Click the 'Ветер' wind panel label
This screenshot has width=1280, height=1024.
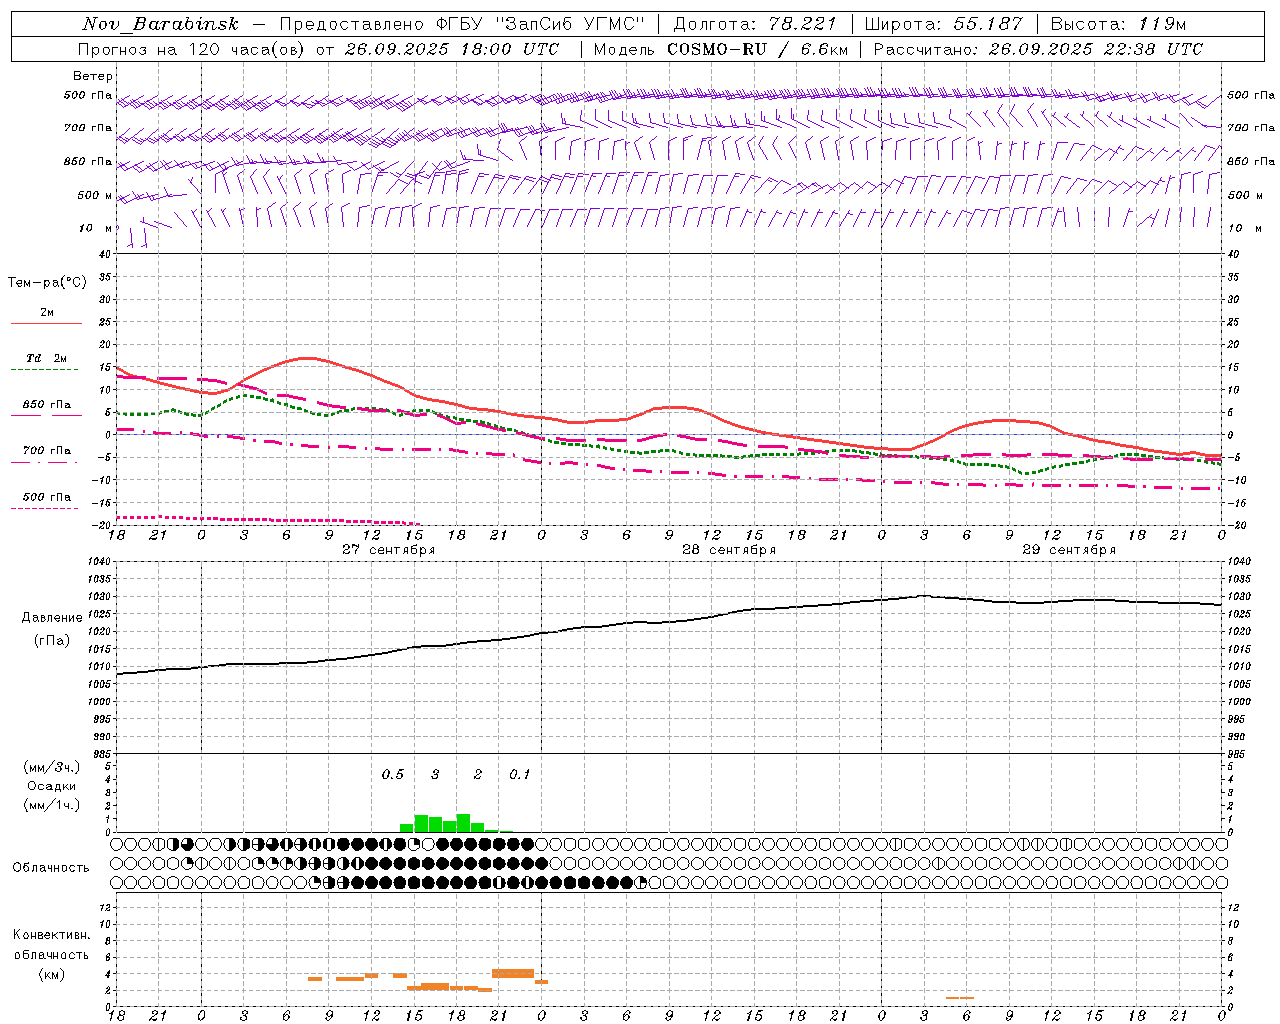point(93,76)
